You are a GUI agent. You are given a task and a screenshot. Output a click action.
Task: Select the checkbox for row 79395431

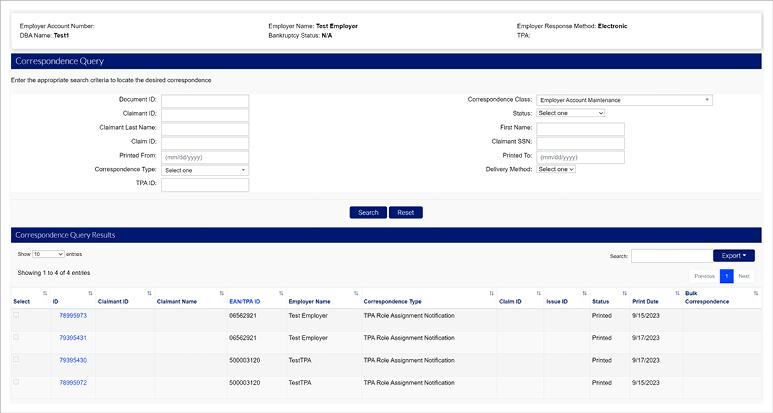[x=16, y=338]
